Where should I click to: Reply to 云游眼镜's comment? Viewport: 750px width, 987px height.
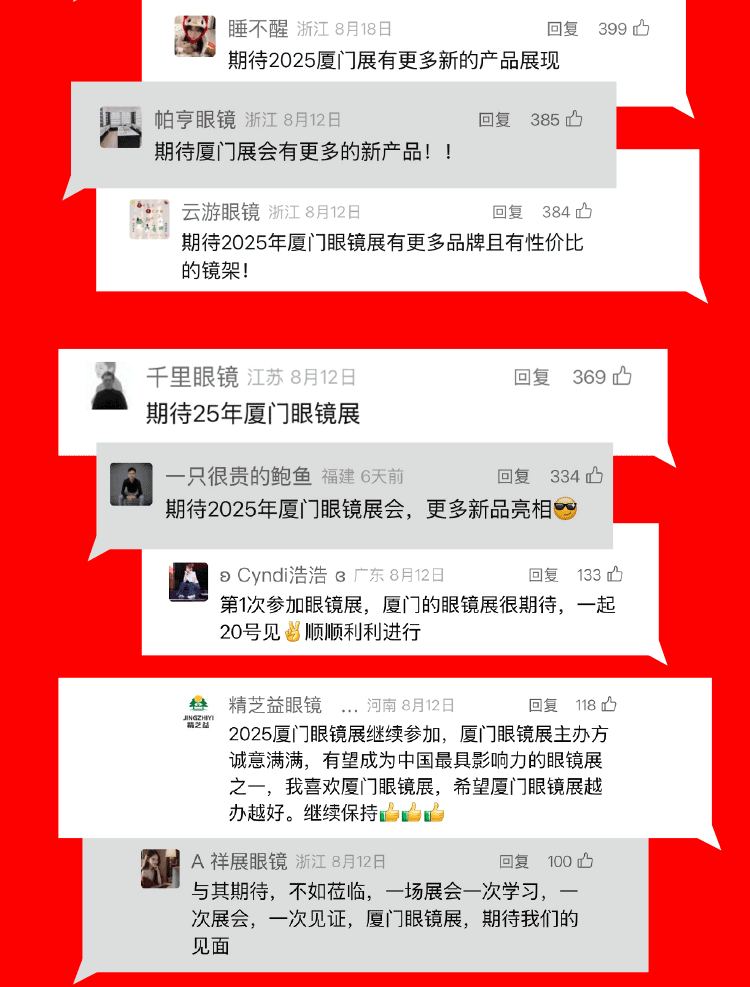click(508, 212)
